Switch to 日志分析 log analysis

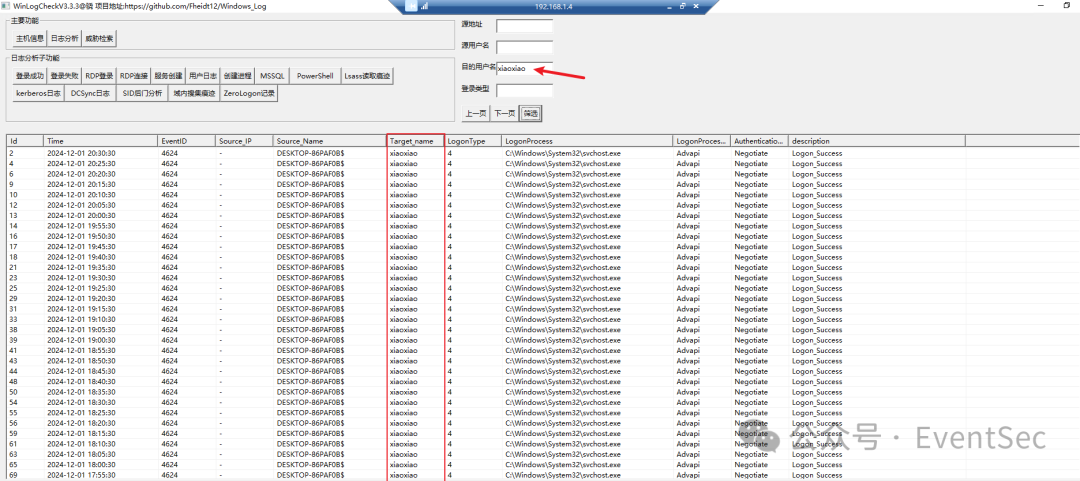coord(65,39)
